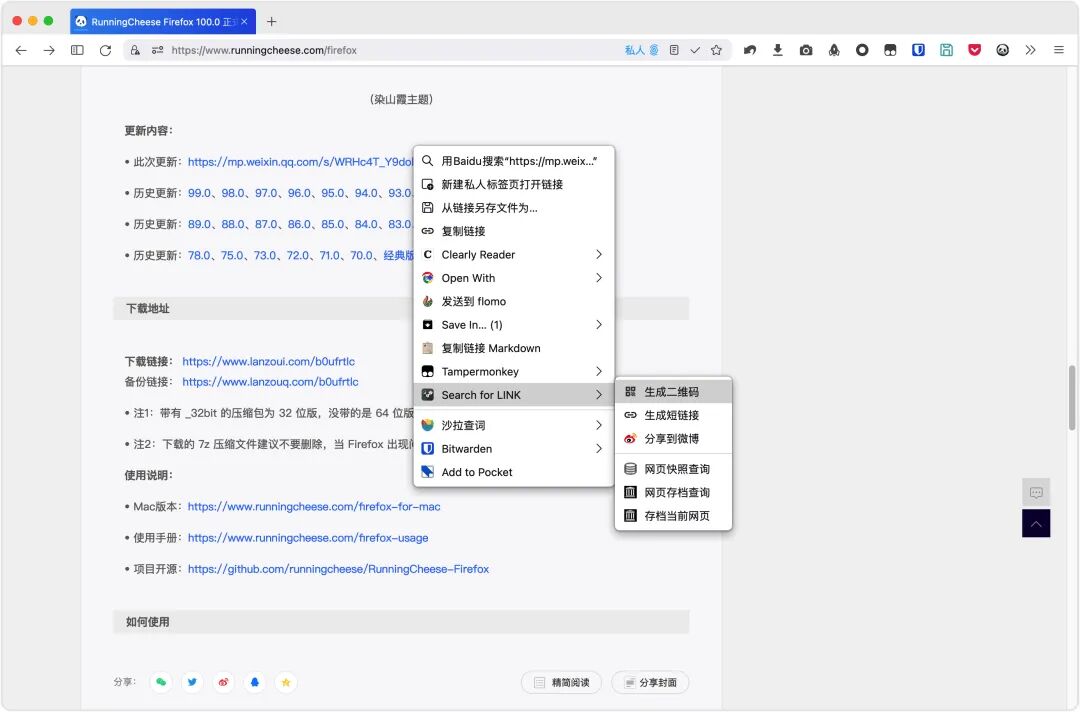Go forward with the forward arrow
Screen dimensions: 1080x712
click(49, 50)
